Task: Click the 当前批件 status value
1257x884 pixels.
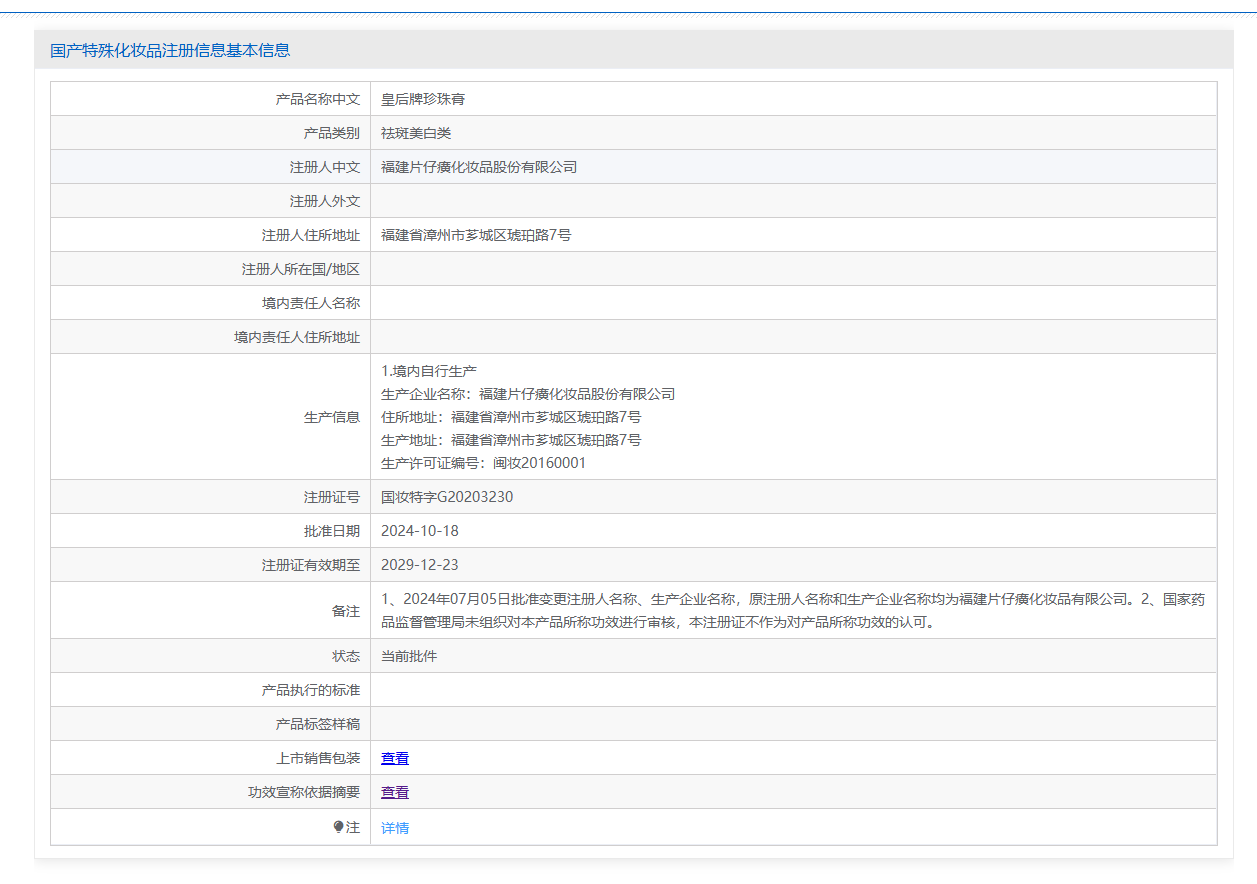Action: [x=409, y=656]
